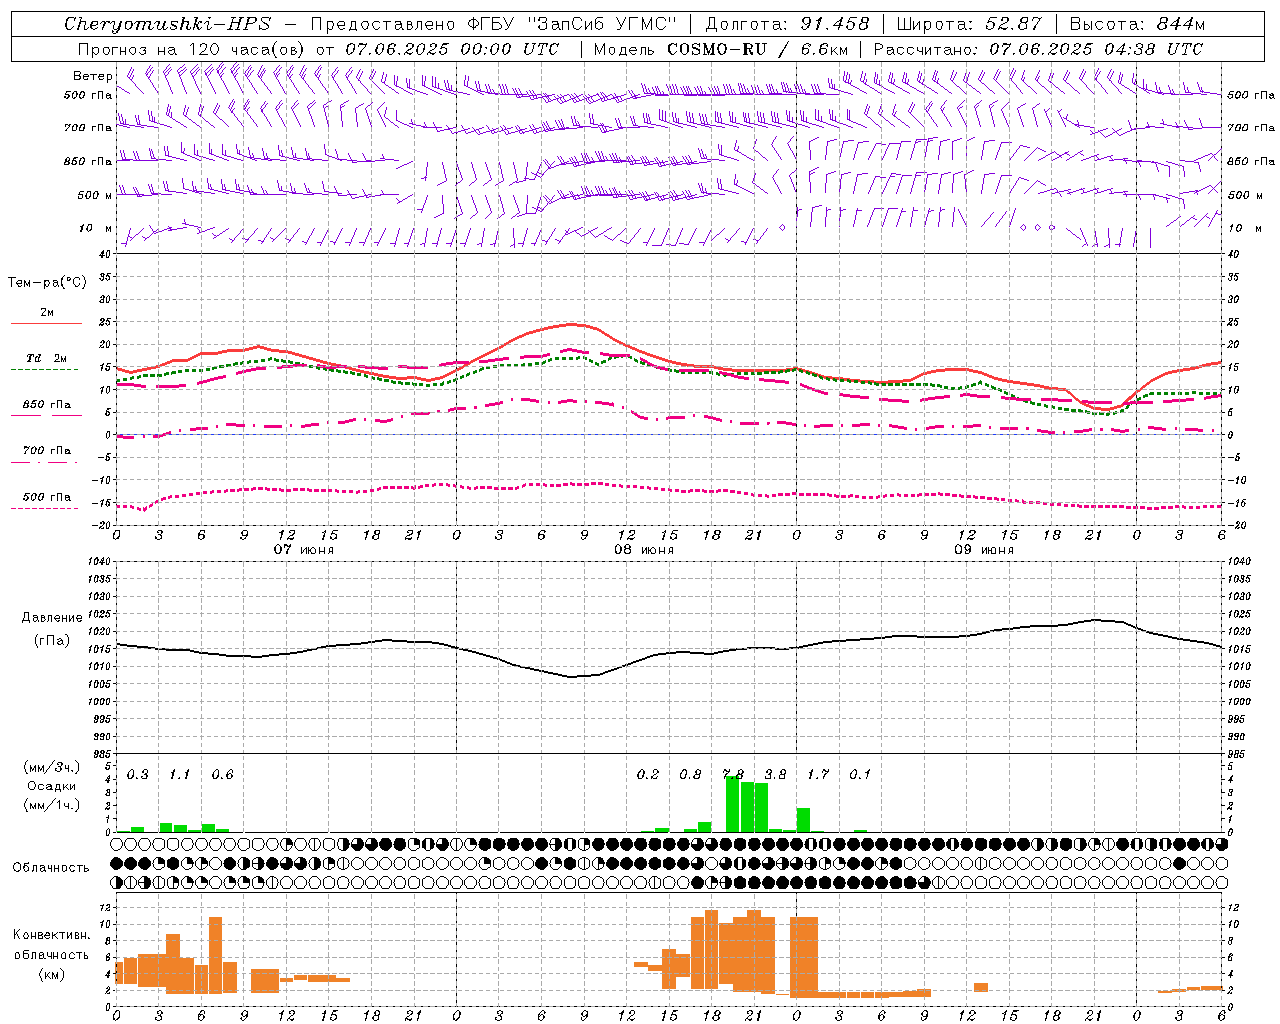Screen dimensions: 1280x1024
Task: Click the 3.8 precipitation total value
Action: click(775, 775)
